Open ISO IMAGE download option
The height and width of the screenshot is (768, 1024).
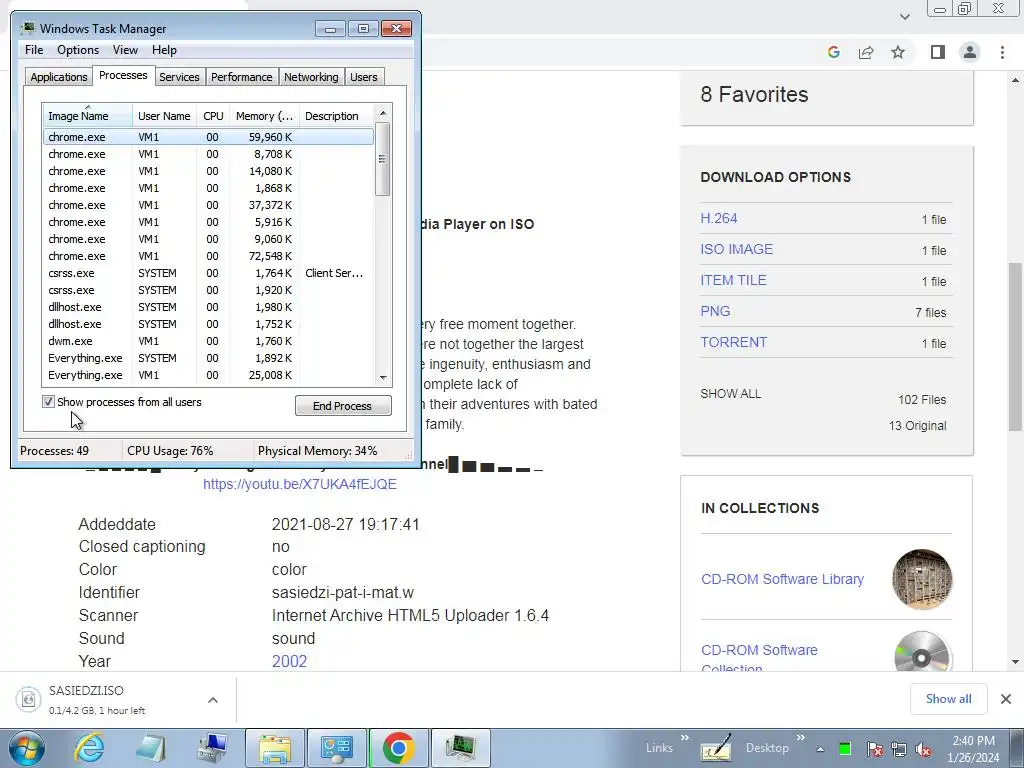736,249
